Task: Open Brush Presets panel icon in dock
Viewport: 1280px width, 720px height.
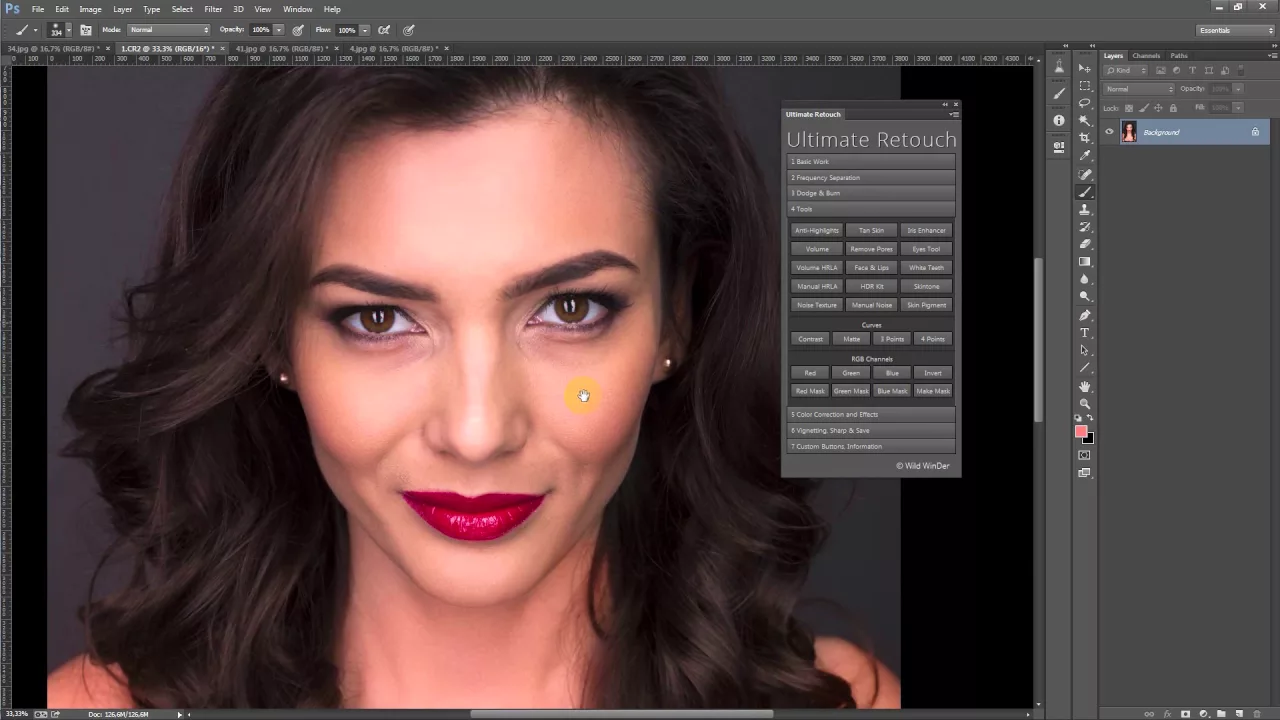Action: 1059,94
